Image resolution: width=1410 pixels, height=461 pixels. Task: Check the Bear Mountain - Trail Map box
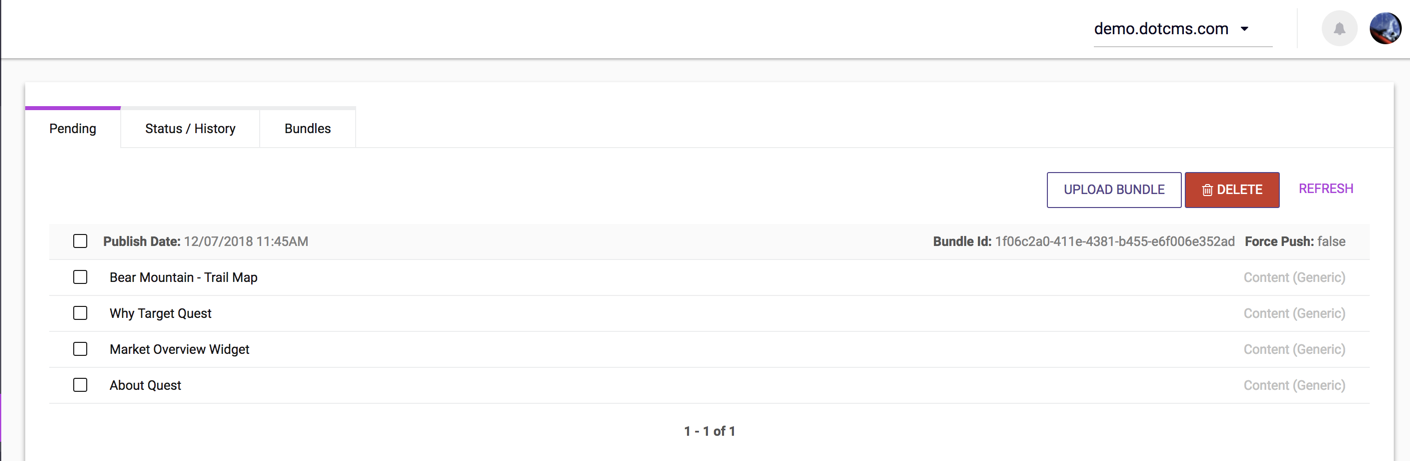pyautogui.click(x=80, y=277)
